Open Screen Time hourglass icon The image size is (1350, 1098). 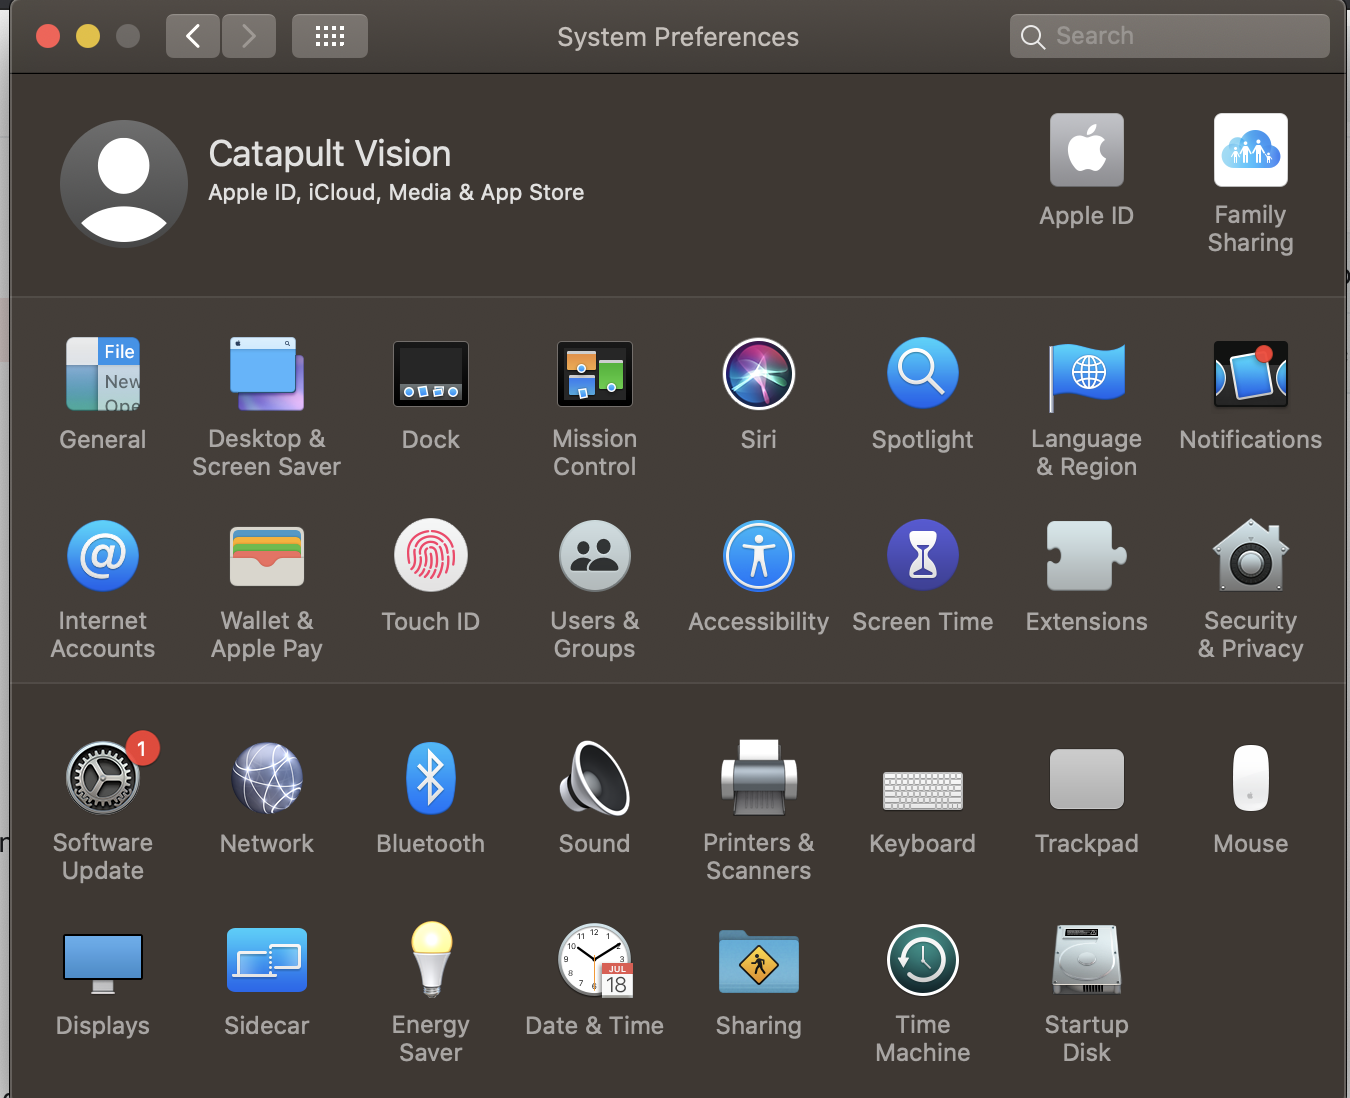[922, 556]
